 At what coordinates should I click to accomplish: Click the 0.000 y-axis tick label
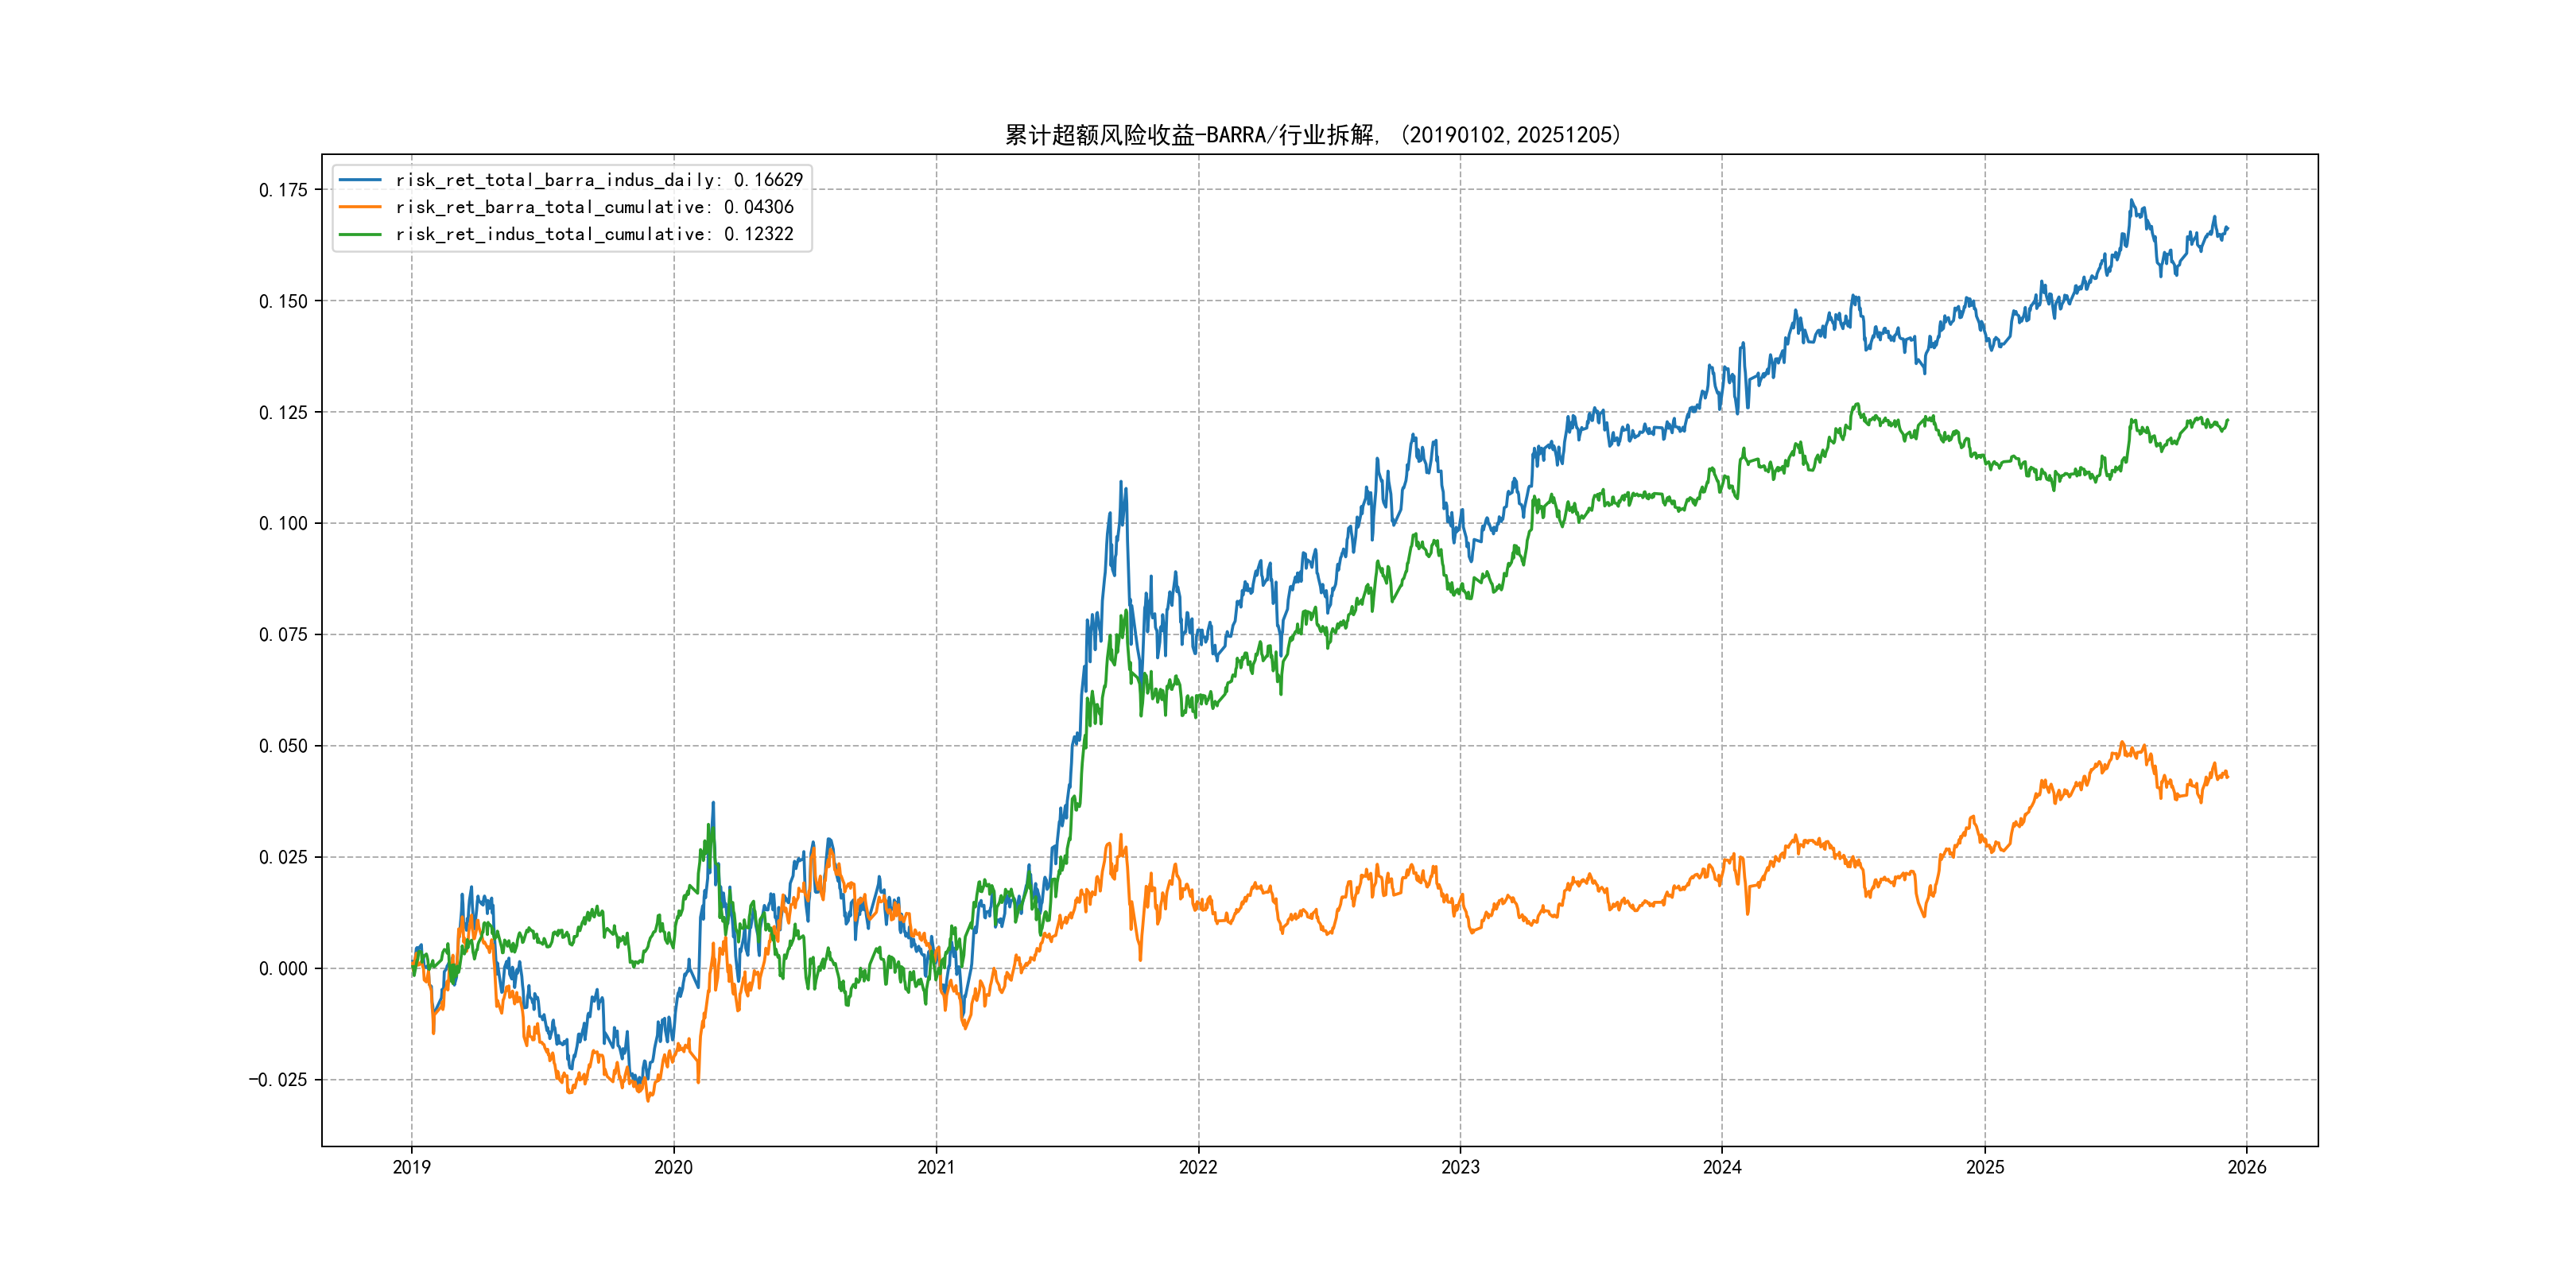click(283, 968)
